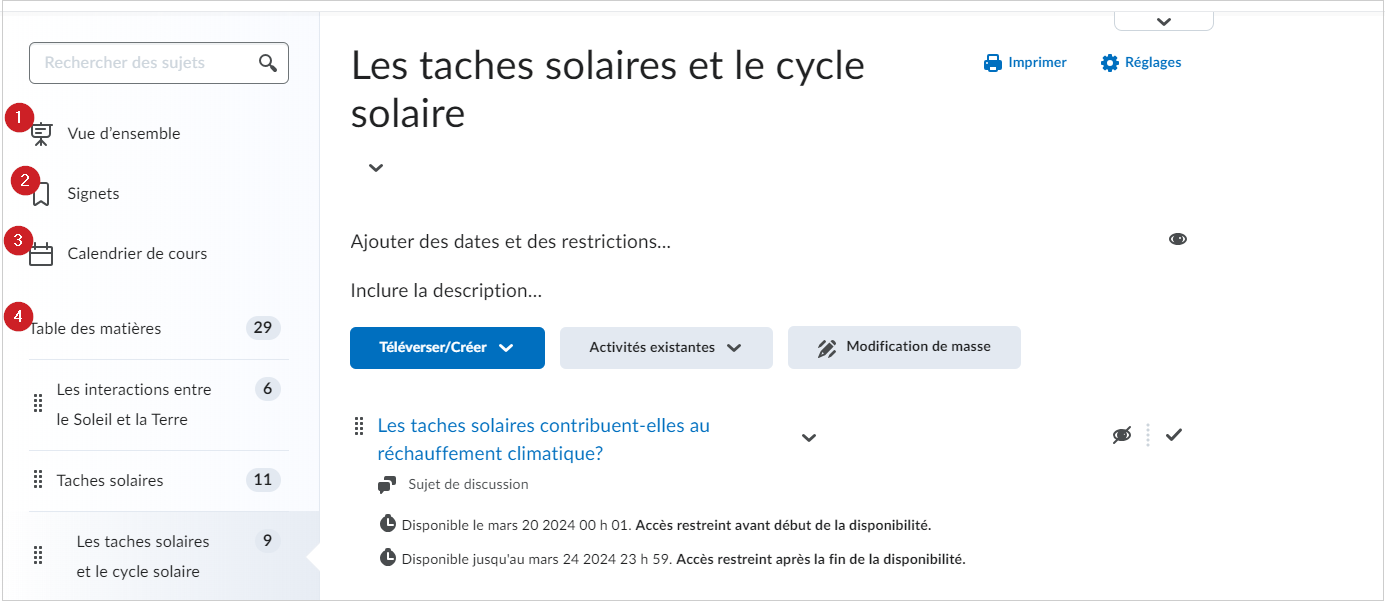
Task: Open the Téléverser/Créer dropdown
Action: [x=447, y=348]
